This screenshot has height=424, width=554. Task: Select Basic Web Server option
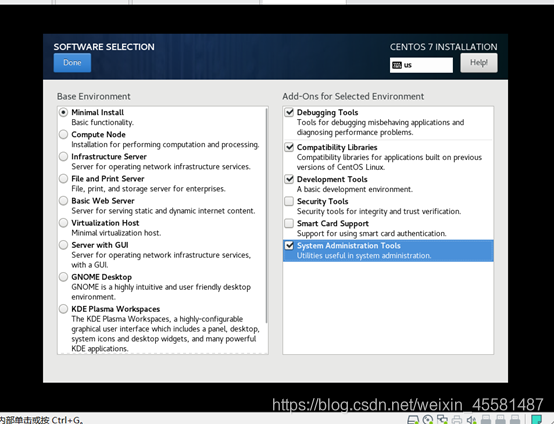pos(63,201)
